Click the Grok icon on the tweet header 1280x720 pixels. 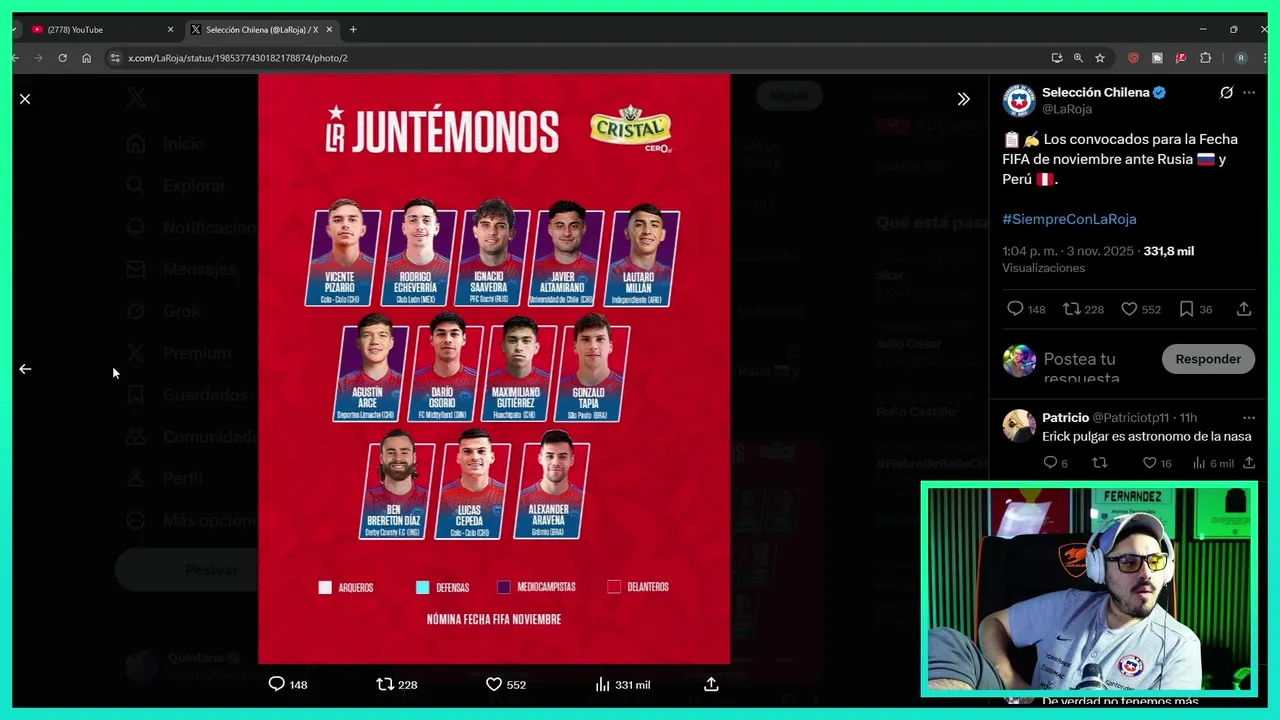pyautogui.click(x=1226, y=92)
